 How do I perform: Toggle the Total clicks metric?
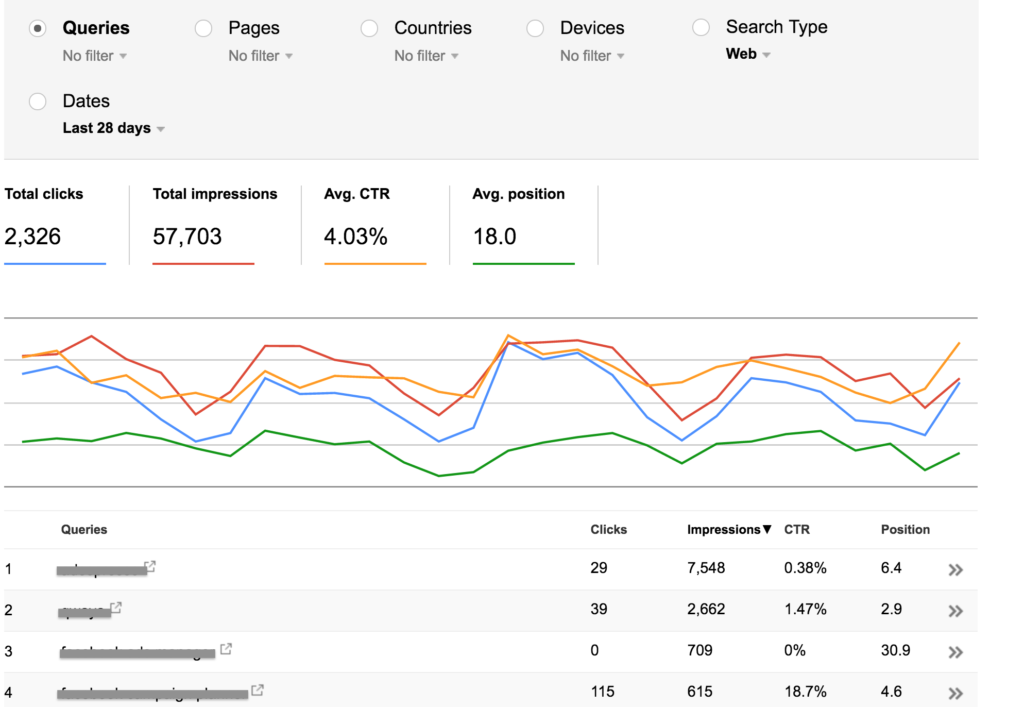[x=55, y=225]
